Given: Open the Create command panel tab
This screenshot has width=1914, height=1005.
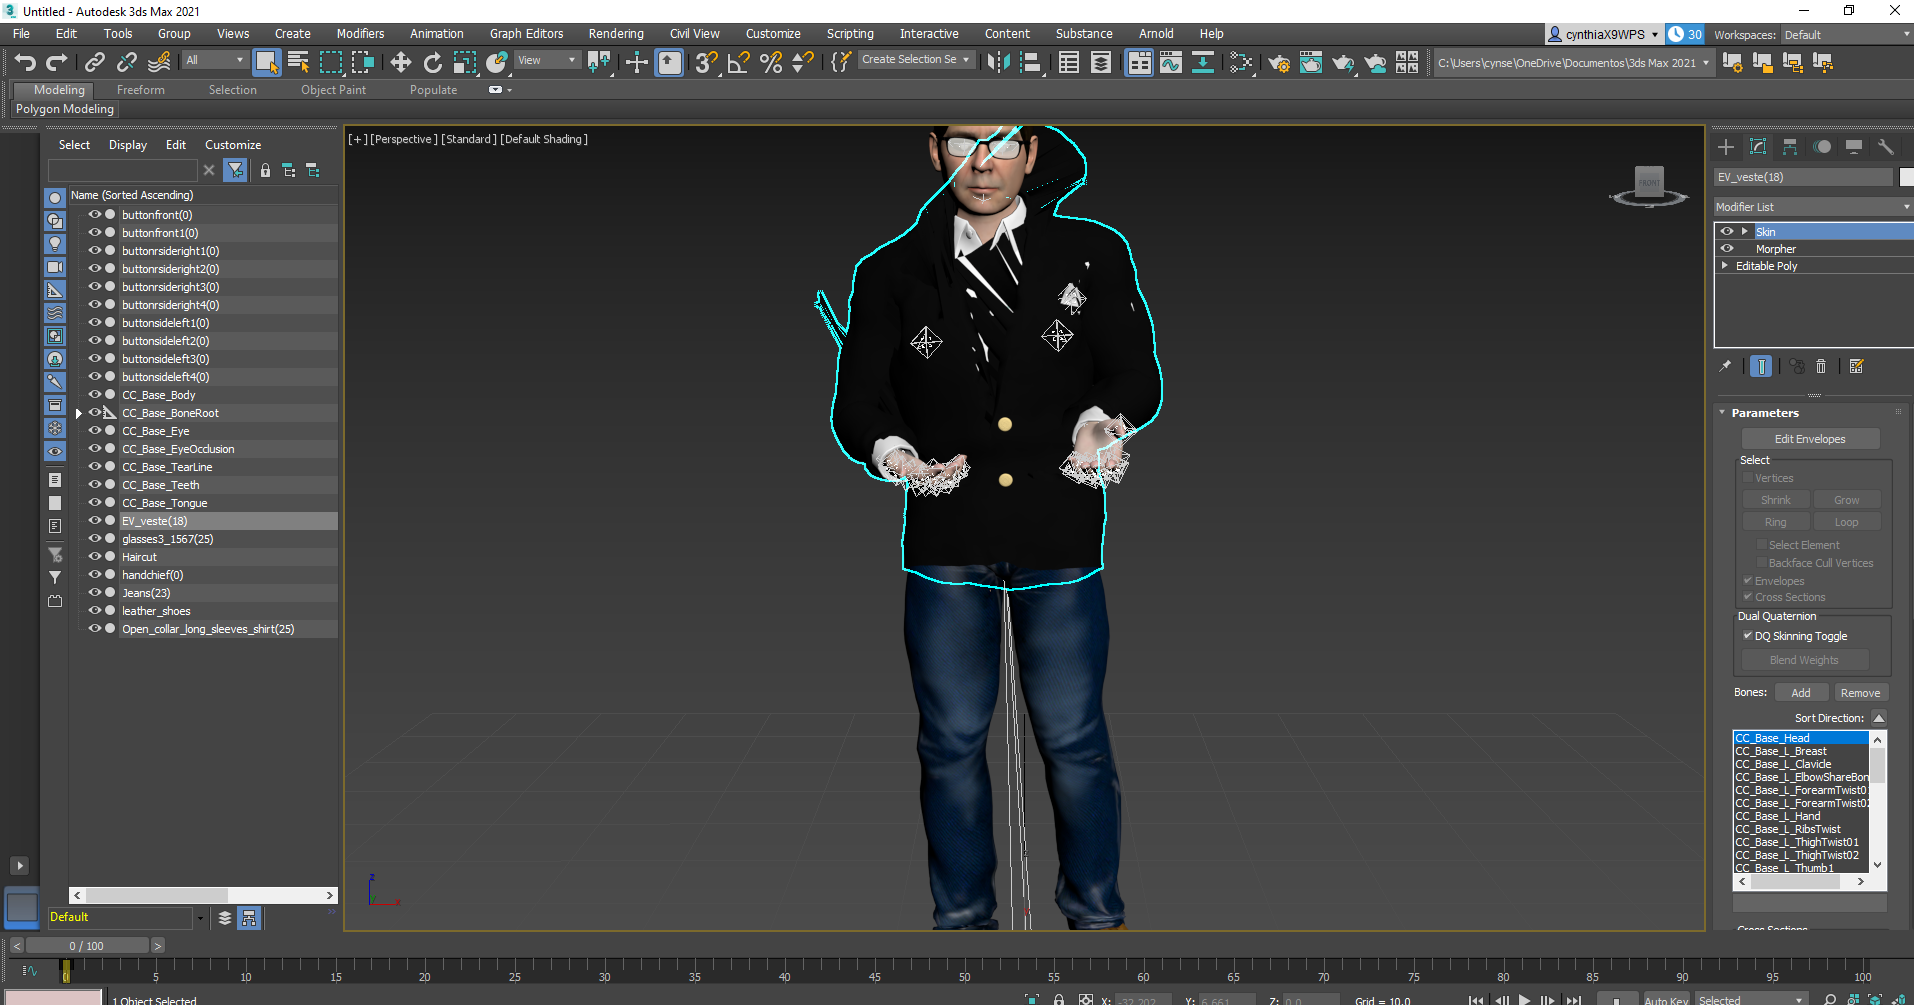Looking at the screenshot, I should pyautogui.click(x=1726, y=147).
